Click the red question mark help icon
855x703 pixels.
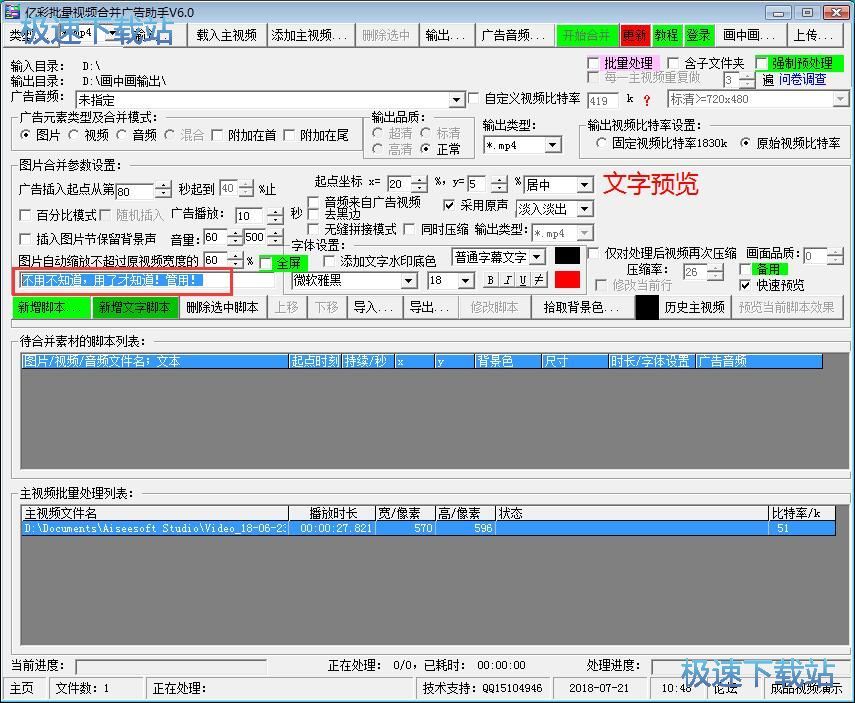point(646,100)
